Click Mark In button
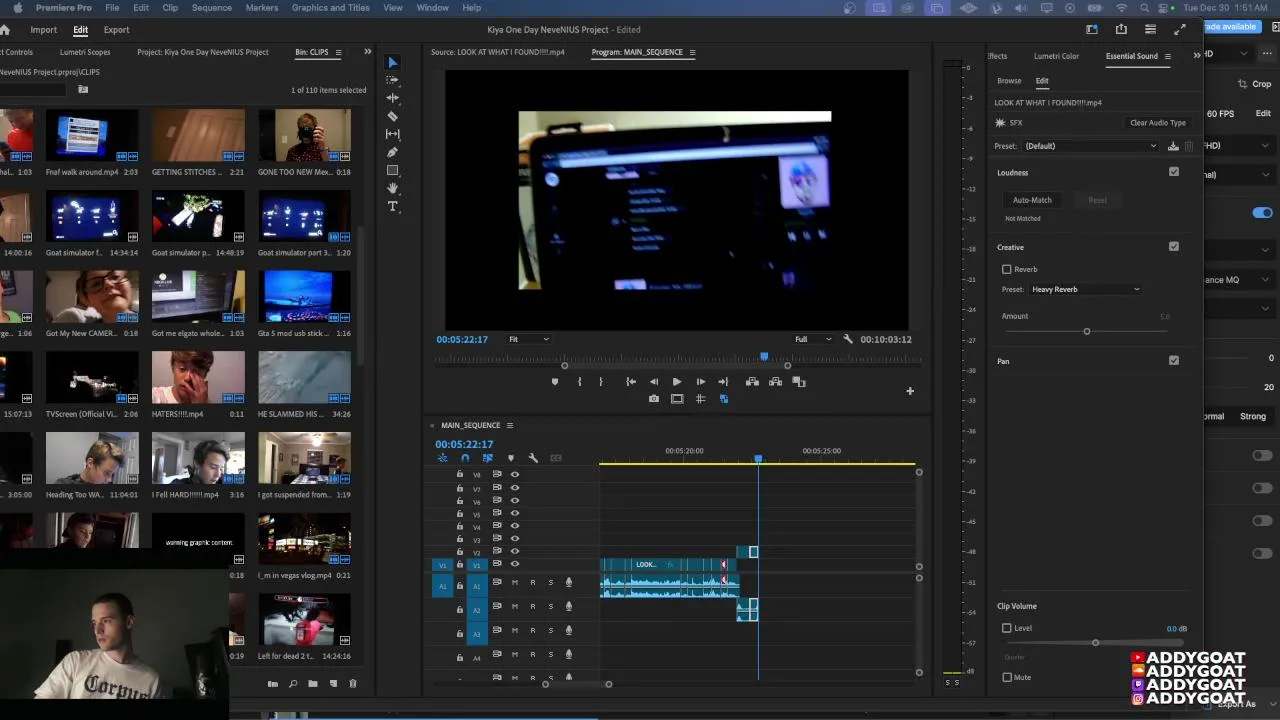The height and width of the screenshot is (720, 1280). (579, 382)
